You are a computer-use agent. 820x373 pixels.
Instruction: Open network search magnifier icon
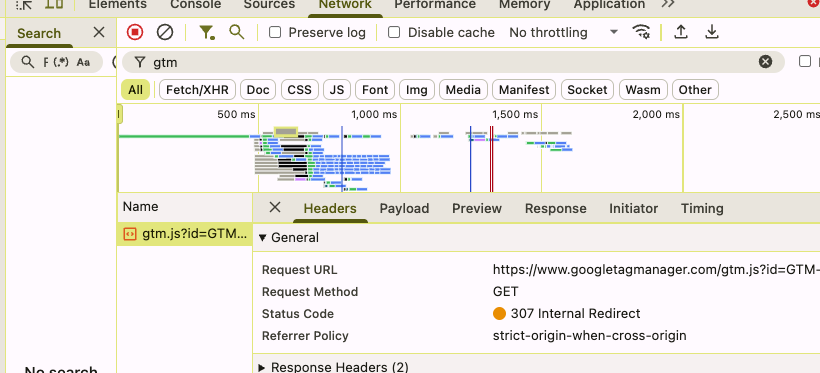[237, 32]
